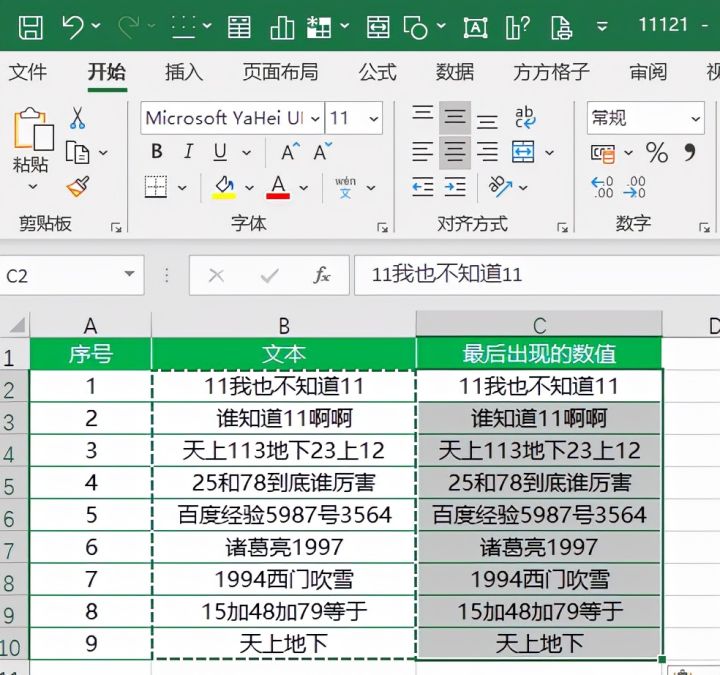Click Merge and Center icon

coord(523,152)
